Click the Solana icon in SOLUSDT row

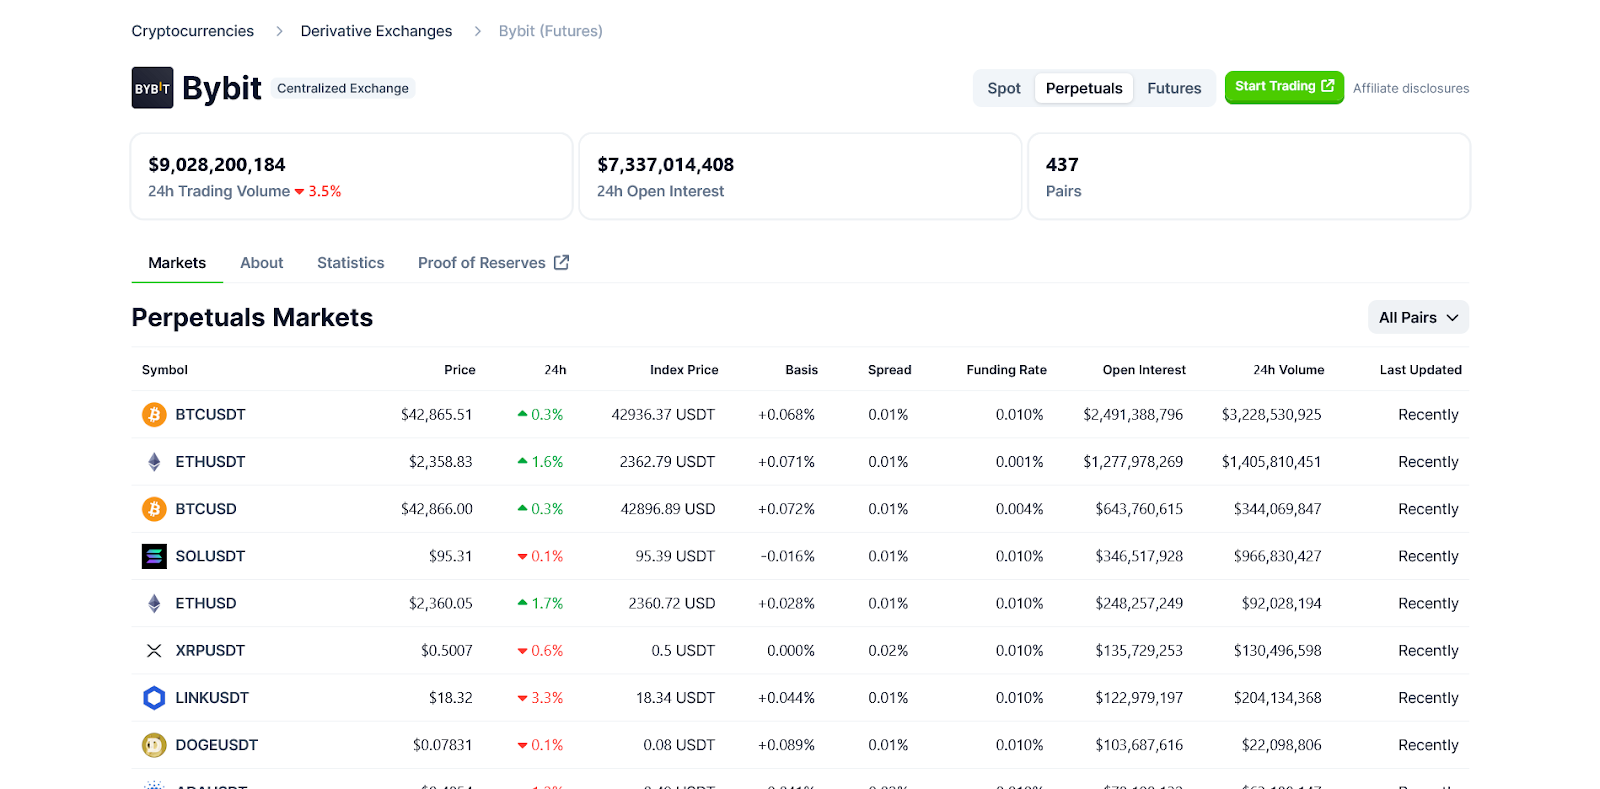tap(154, 556)
